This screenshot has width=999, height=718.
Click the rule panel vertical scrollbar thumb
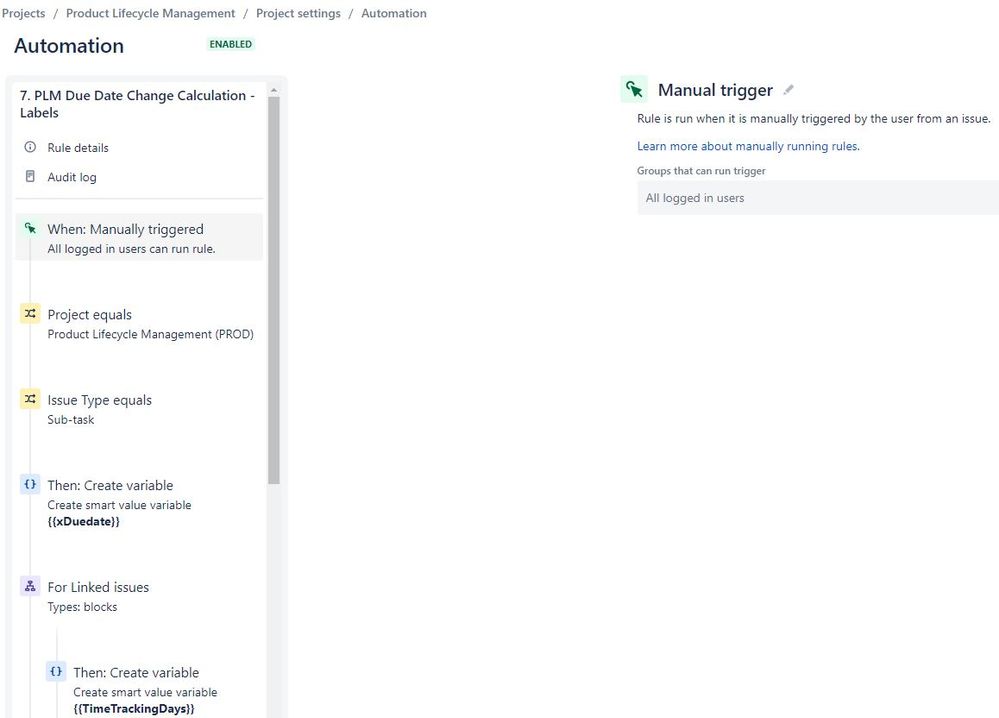[x=274, y=291]
